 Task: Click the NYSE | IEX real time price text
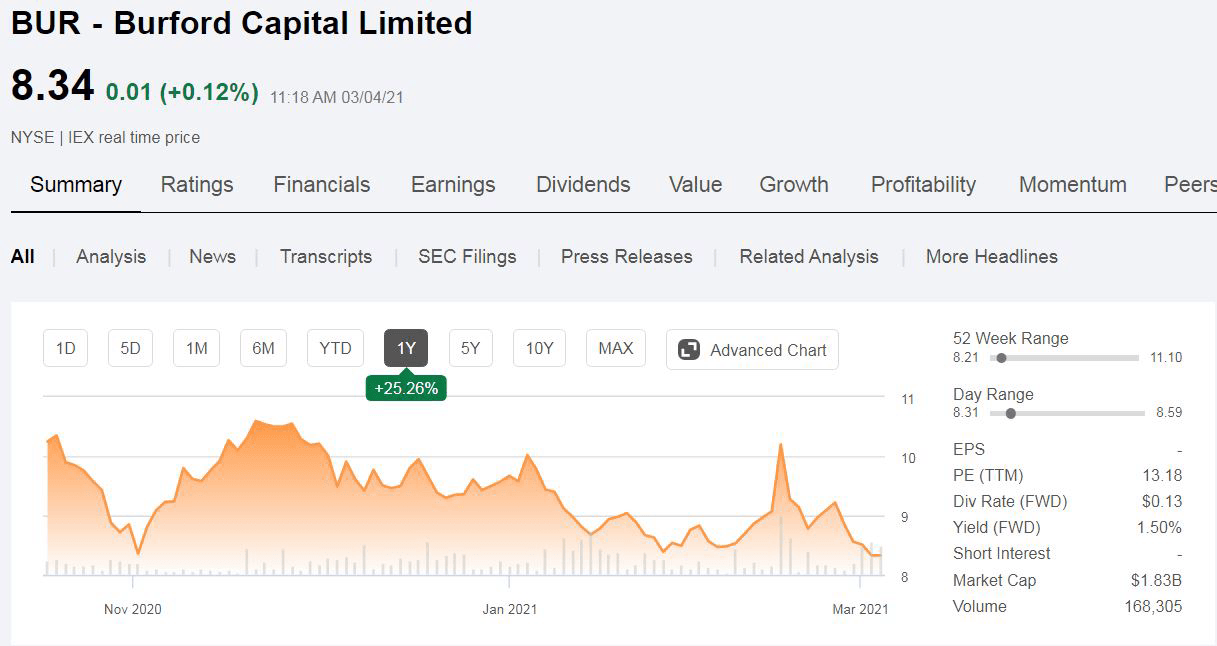(x=106, y=138)
